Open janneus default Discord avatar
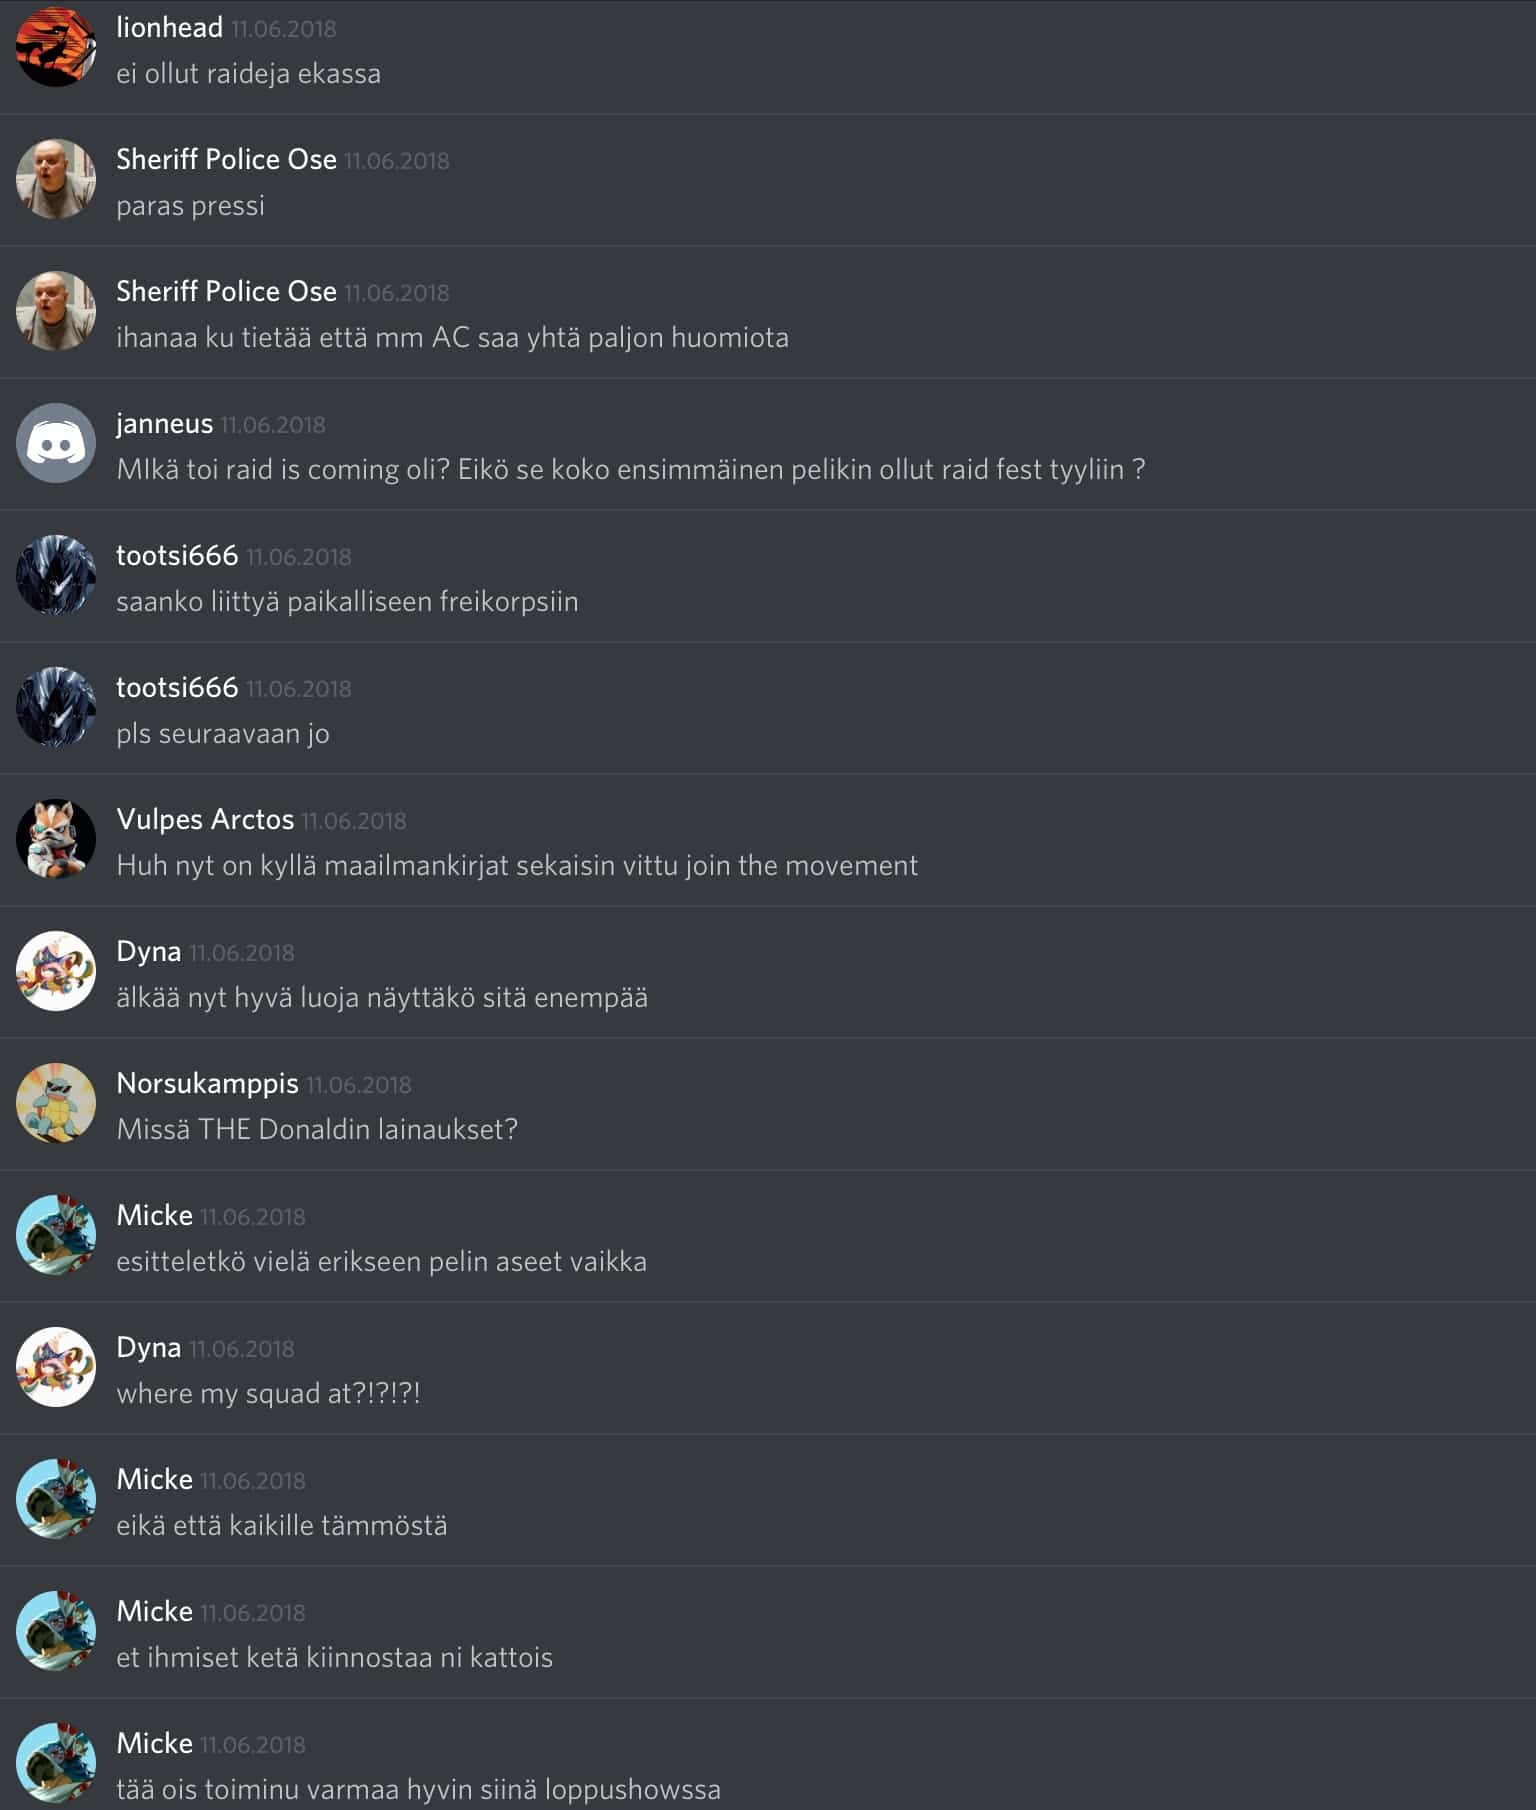Image resolution: width=1536 pixels, height=1810 pixels. pos(56,443)
